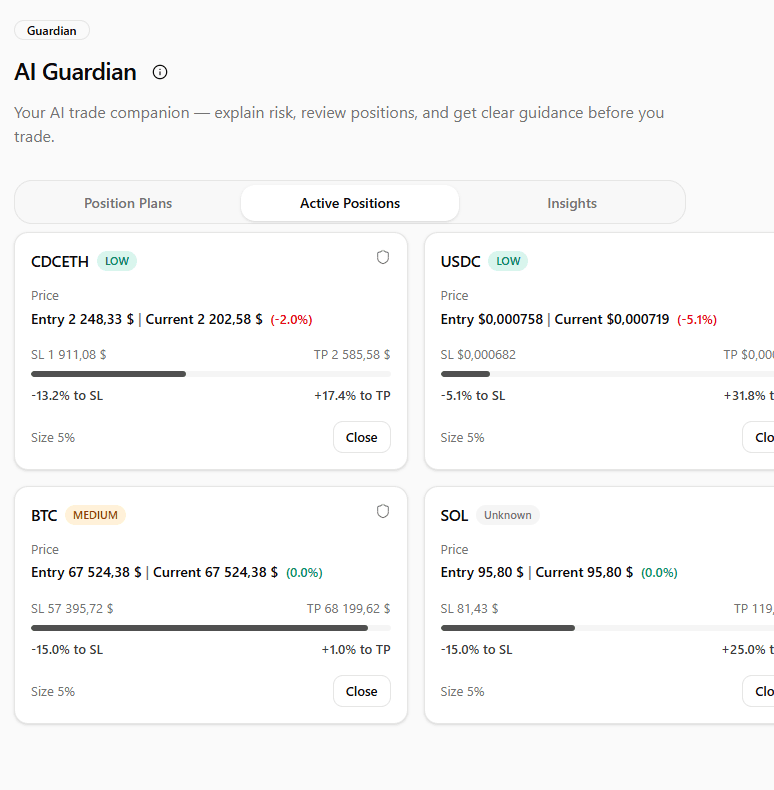This screenshot has width=774, height=790.
Task: Click the USDC SL-to-TP progress bar
Action: tap(607, 374)
